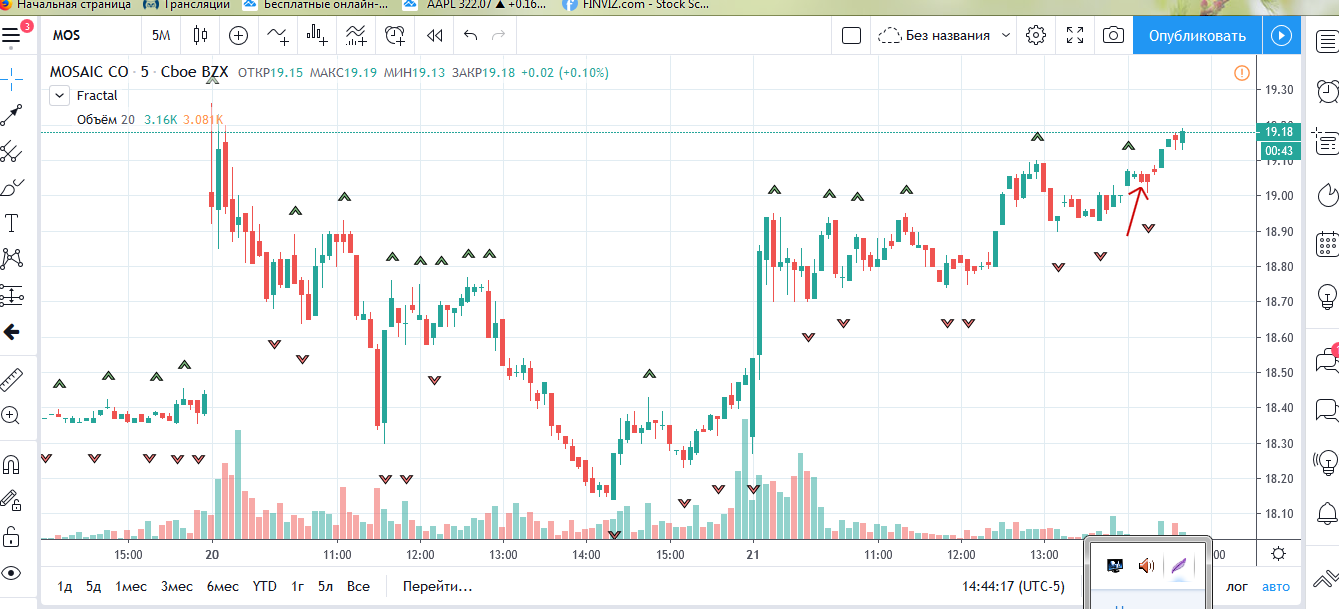Click the left toolbar back arrow icon
Viewport: 1339px width, 609px height.
(x=11, y=332)
